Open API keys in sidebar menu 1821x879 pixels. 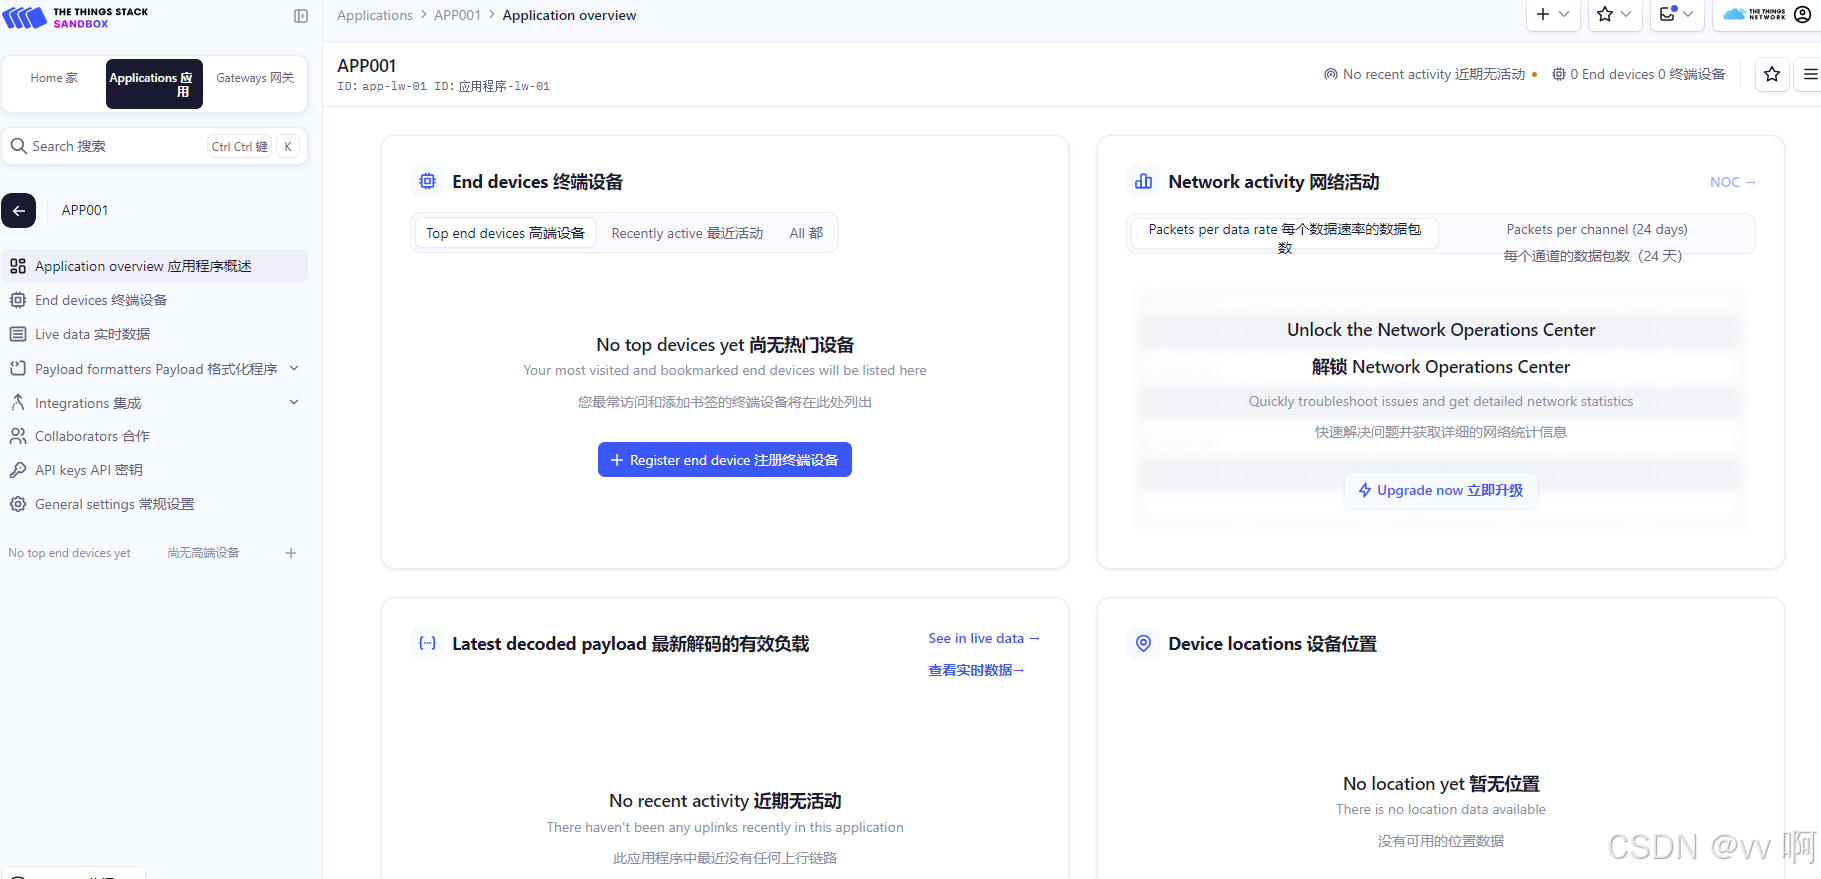pyautogui.click(x=155, y=470)
